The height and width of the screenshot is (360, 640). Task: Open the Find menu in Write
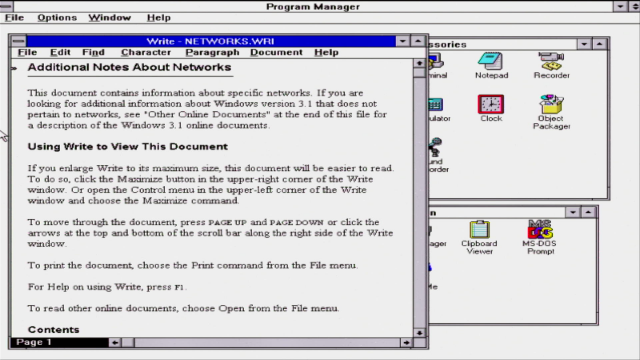click(93, 52)
